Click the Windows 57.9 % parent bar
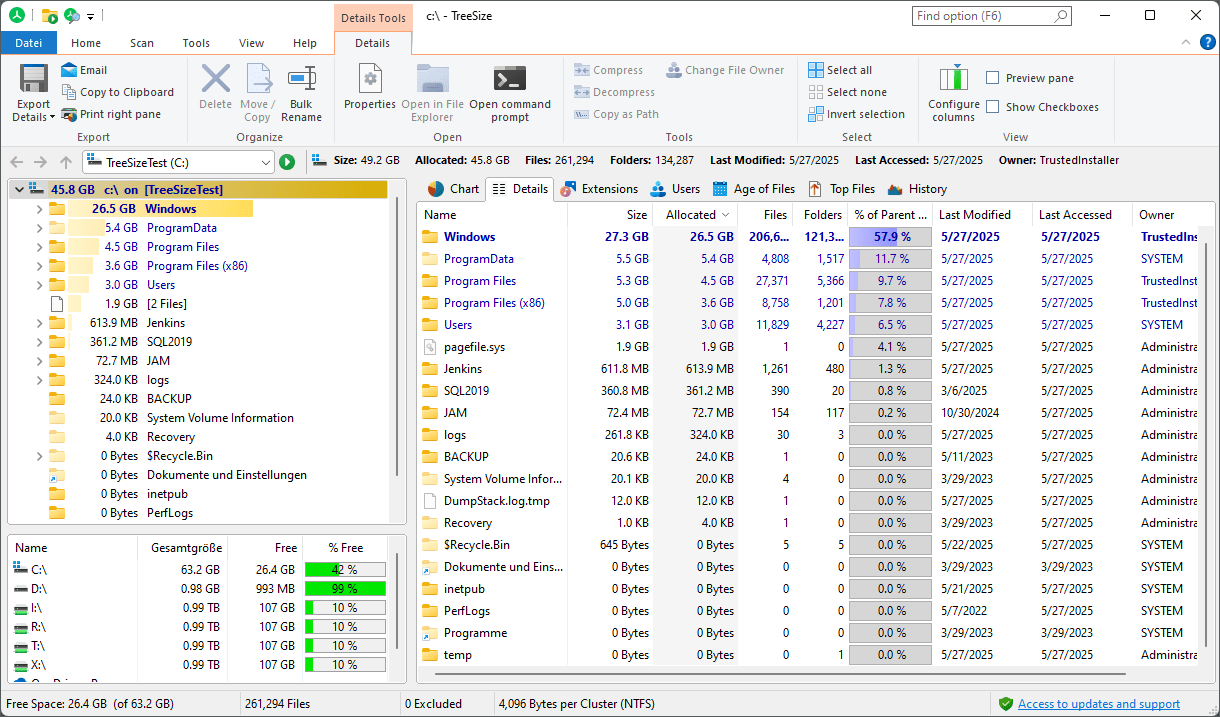The image size is (1220, 717). (890, 237)
